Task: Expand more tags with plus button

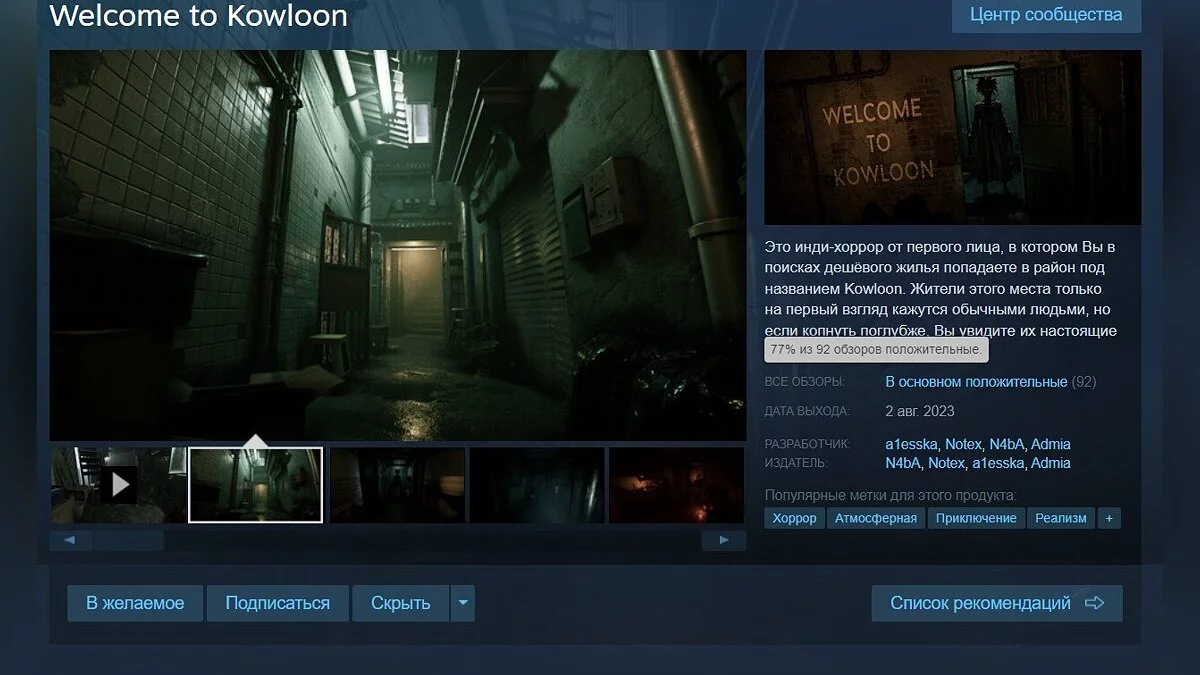Action: click(1108, 518)
